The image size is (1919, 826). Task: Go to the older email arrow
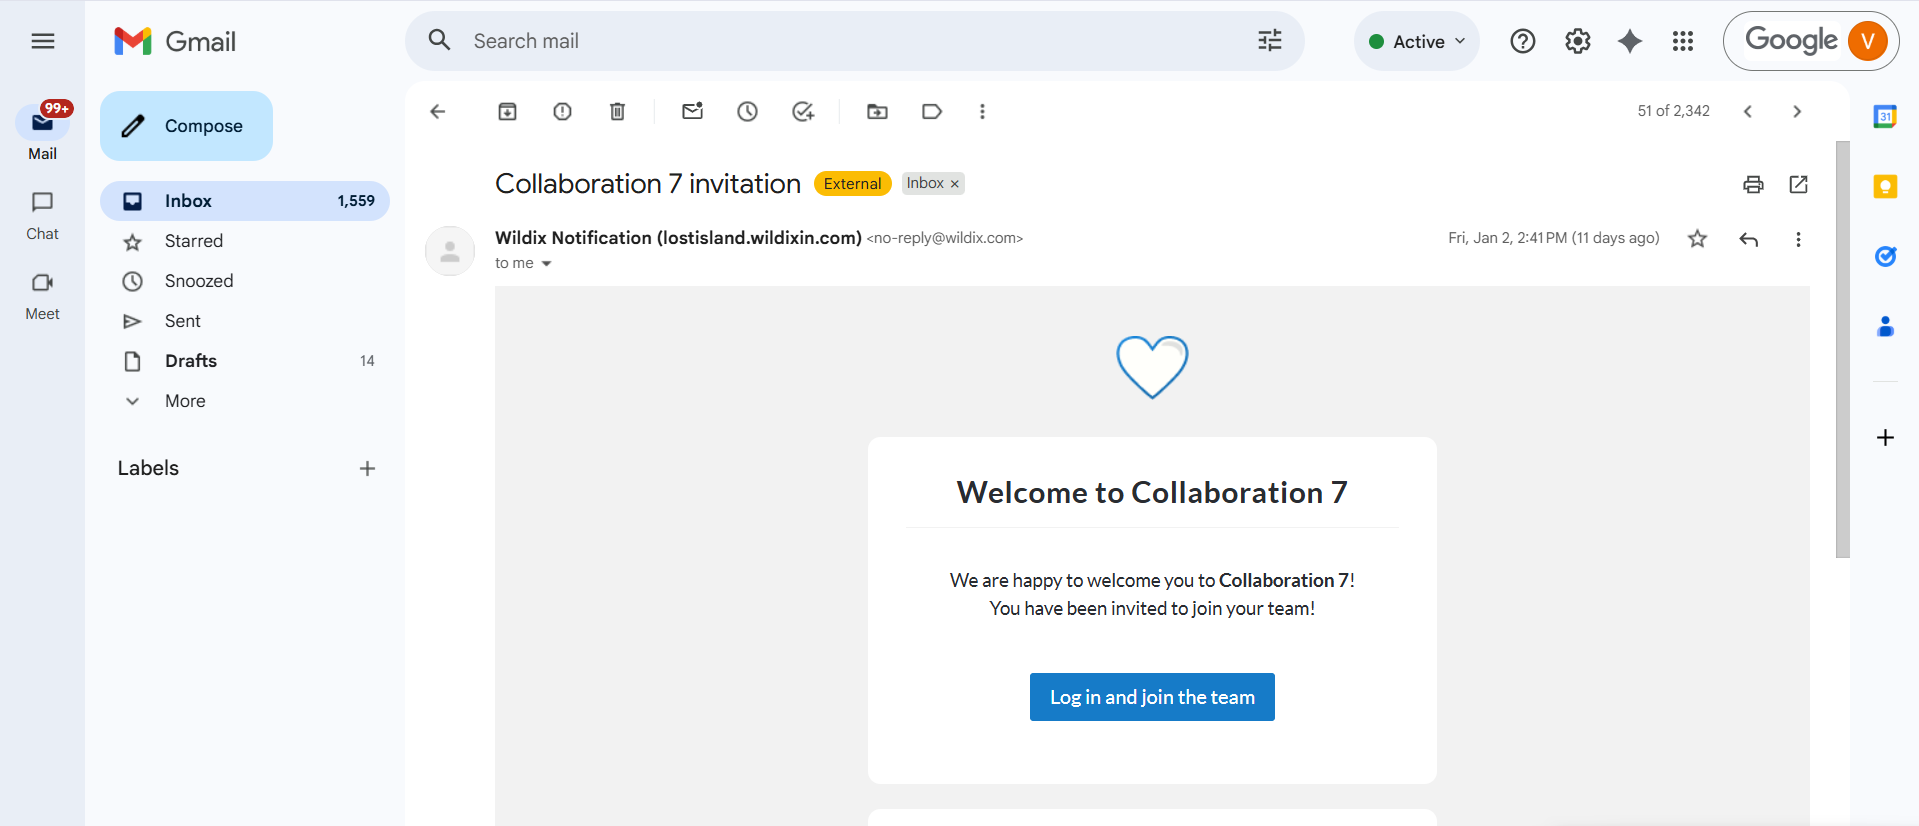pyautogui.click(x=1797, y=111)
